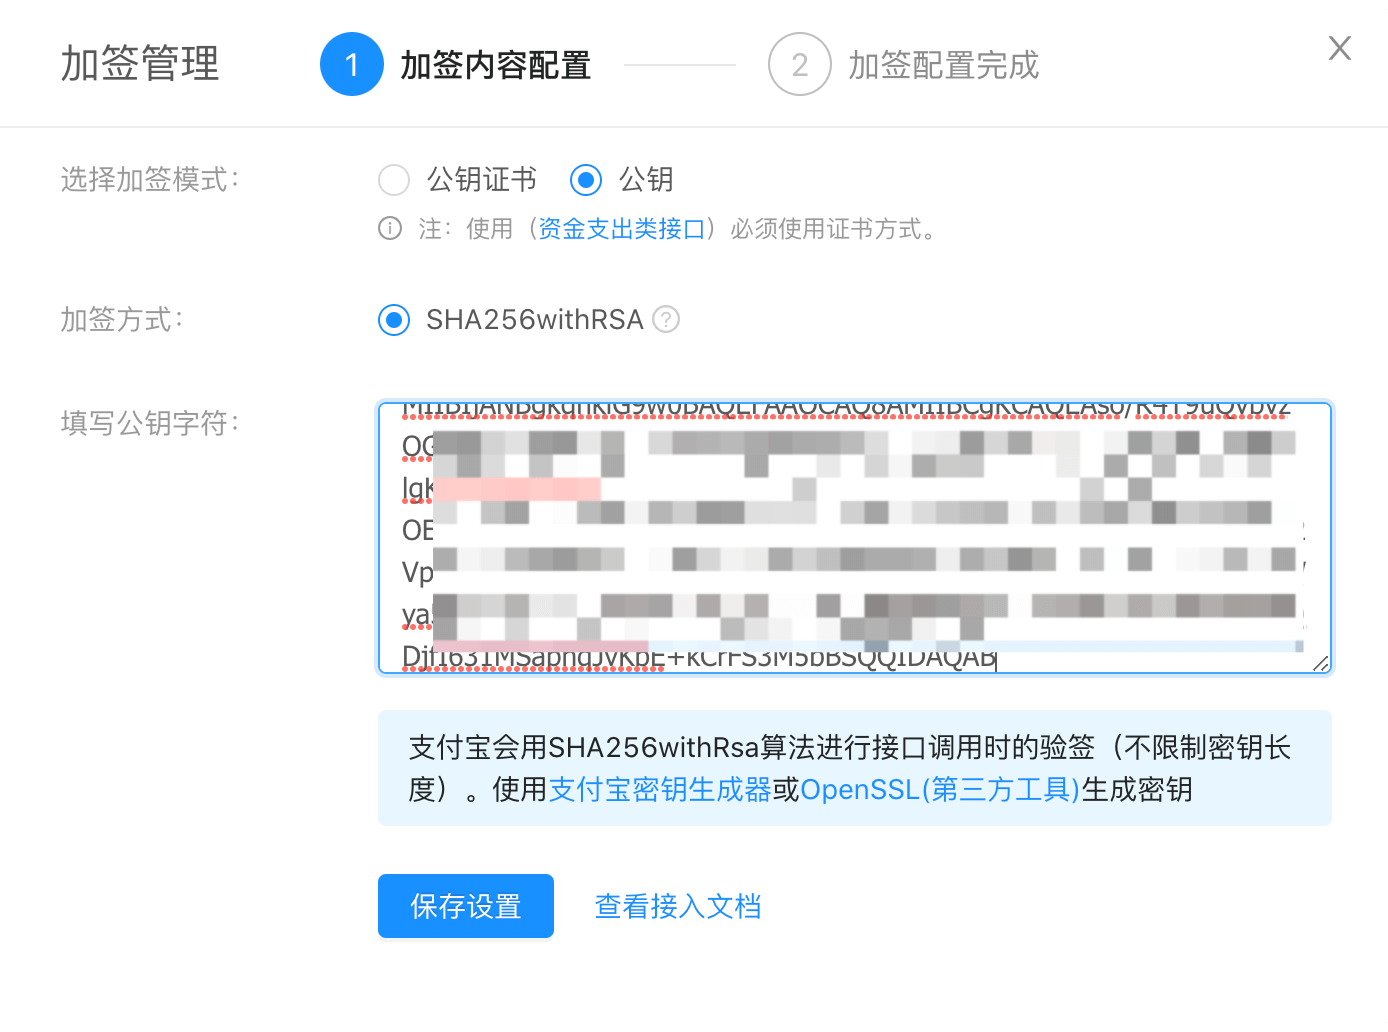
Task: Select the 公钥 radio button
Action: (x=586, y=180)
